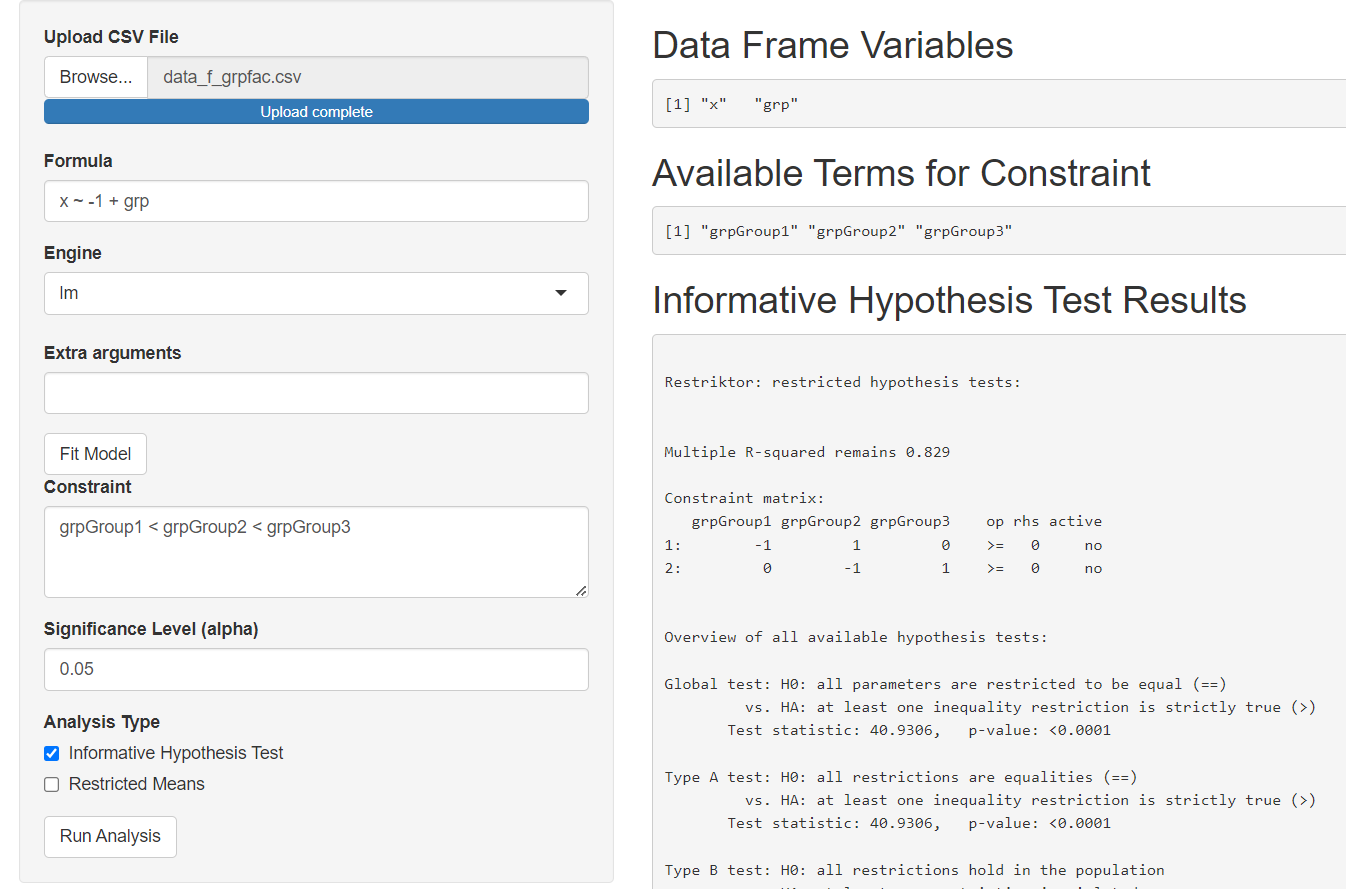
Task: Click the "Type B test: H0" line
Action: pyautogui.click(x=914, y=870)
